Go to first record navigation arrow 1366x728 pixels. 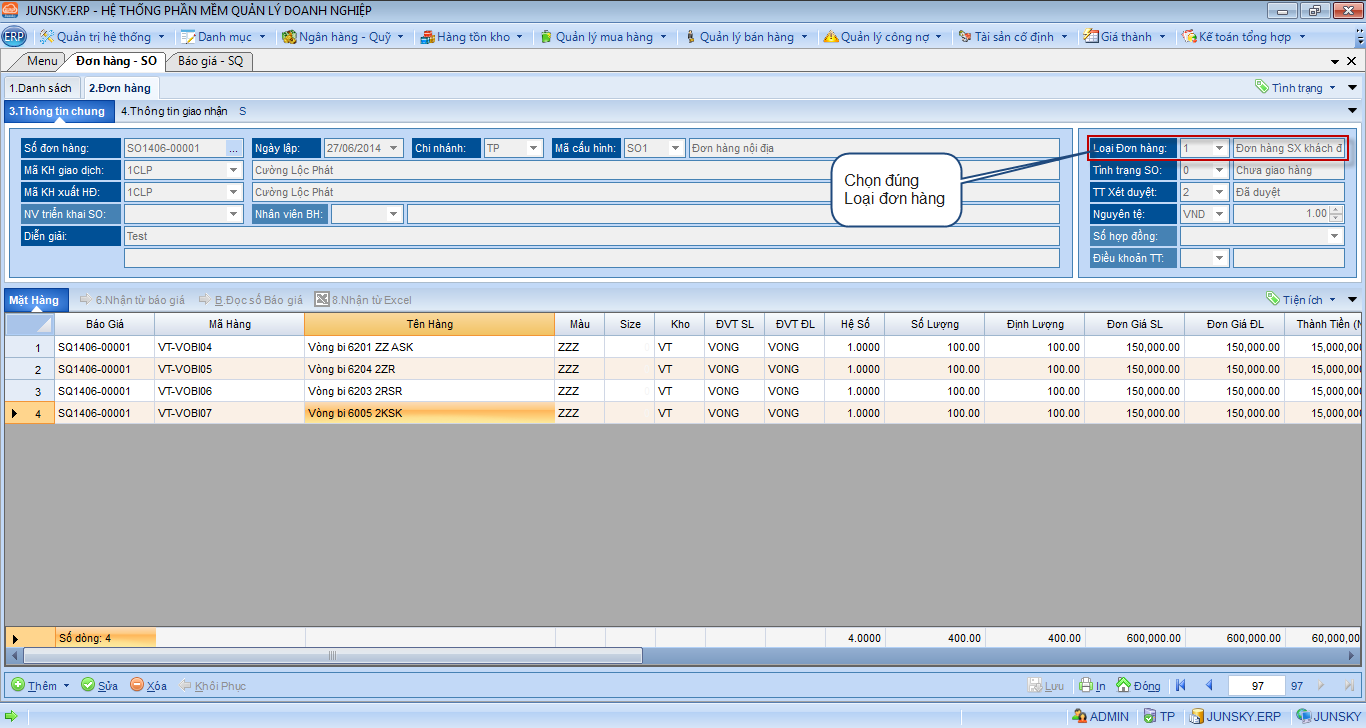coord(1181,685)
